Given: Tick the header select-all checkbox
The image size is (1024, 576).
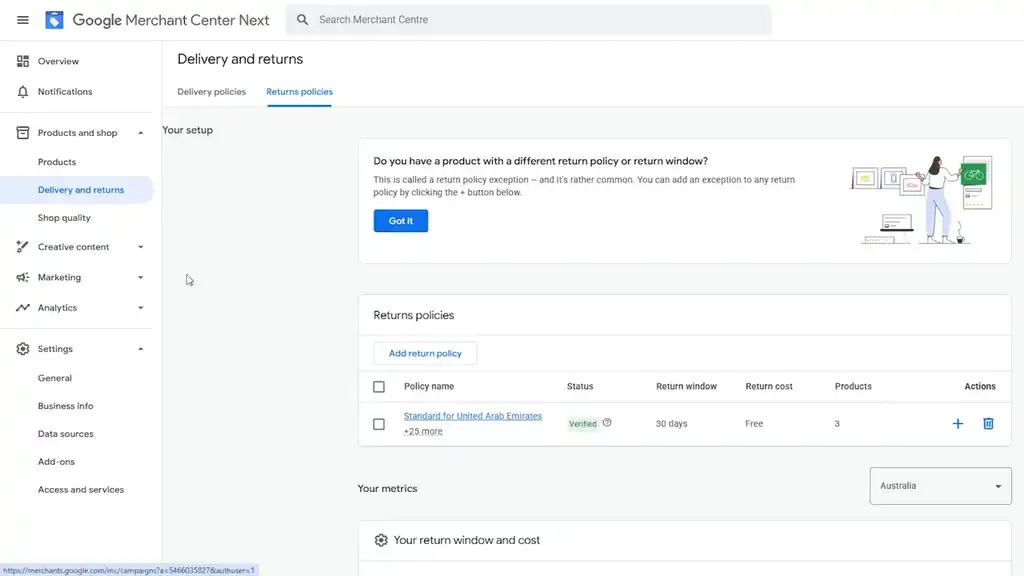Looking at the screenshot, I should click(379, 386).
